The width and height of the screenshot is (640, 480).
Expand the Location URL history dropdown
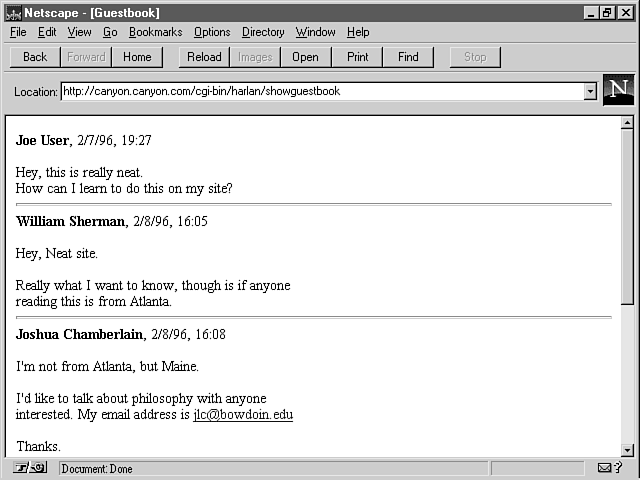coord(590,92)
